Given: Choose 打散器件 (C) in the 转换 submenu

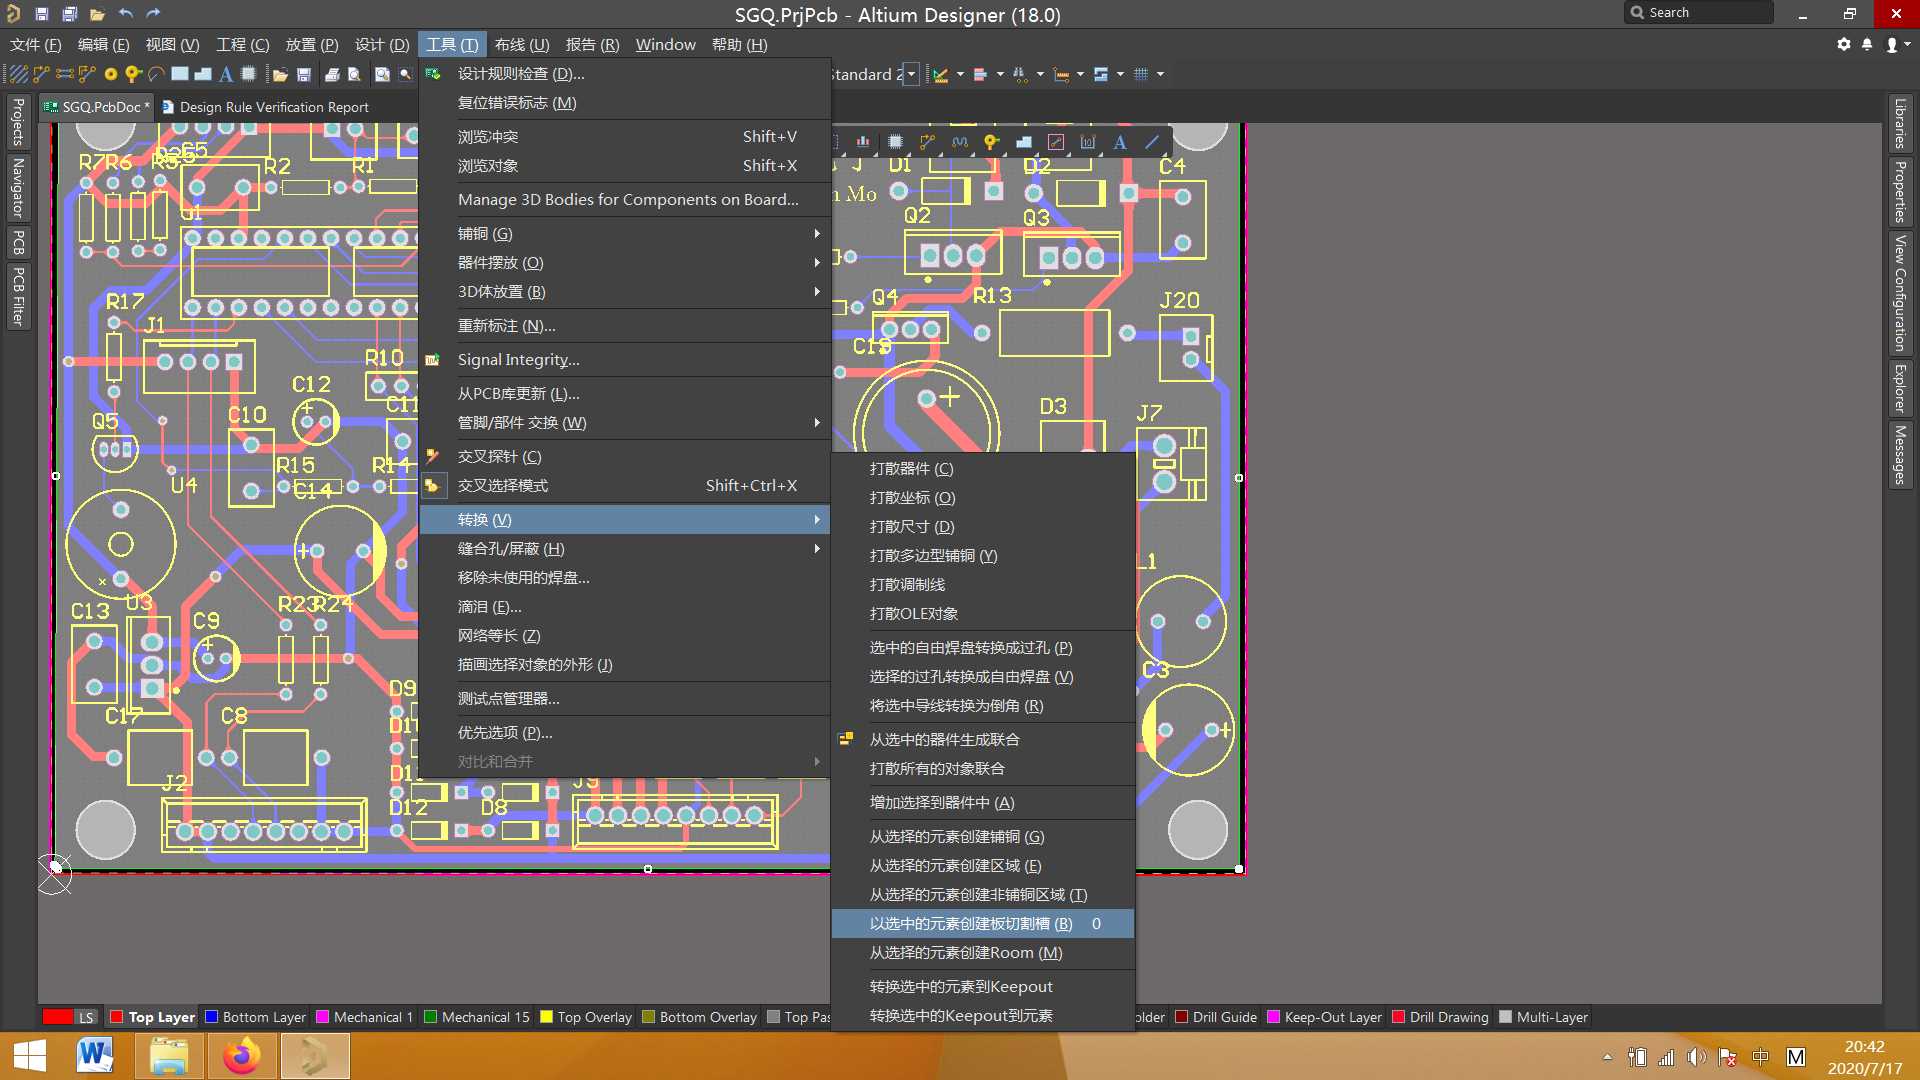Looking at the screenshot, I should click(983, 468).
